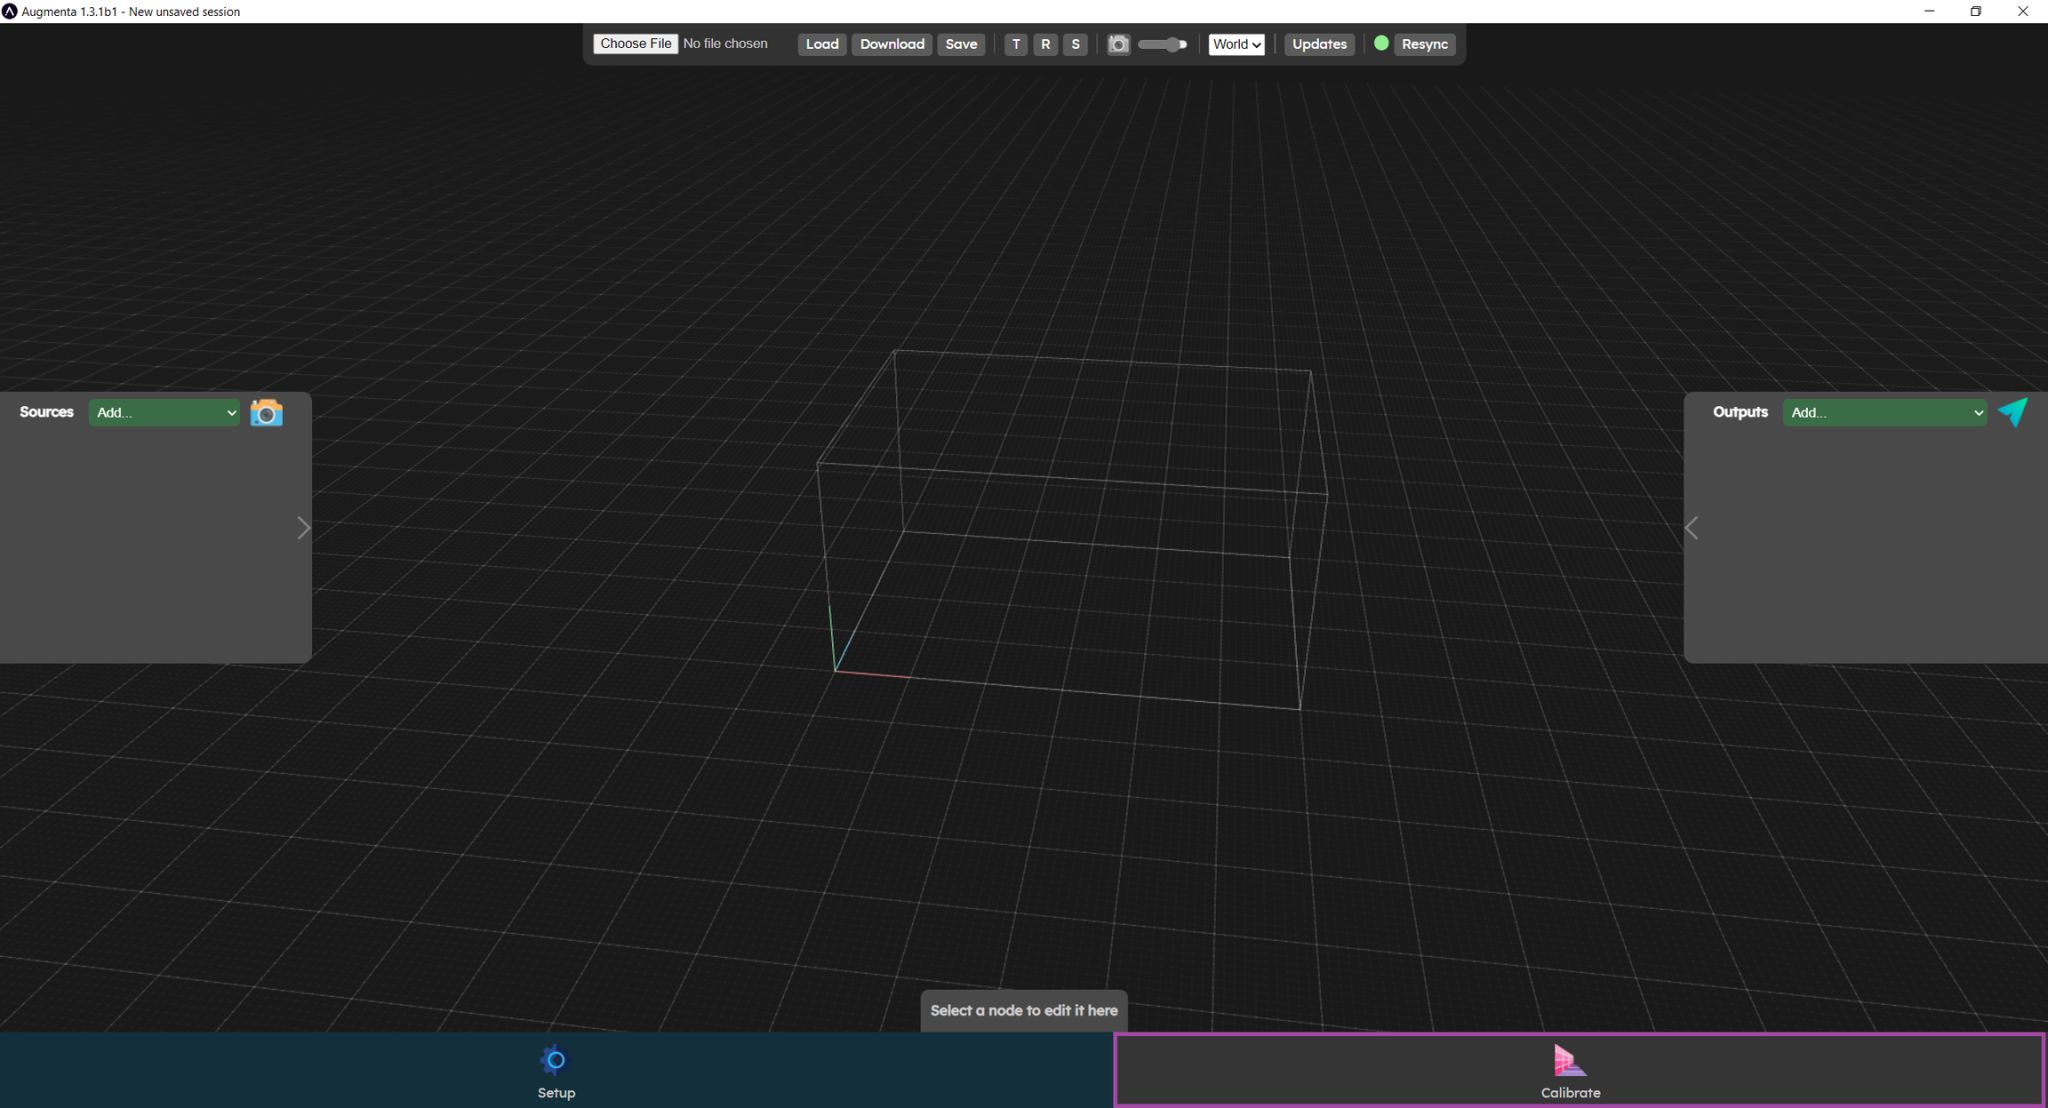Image resolution: width=2048 pixels, height=1108 pixels.
Task: Open the Outputs Add dropdown
Action: tap(1883, 412)
